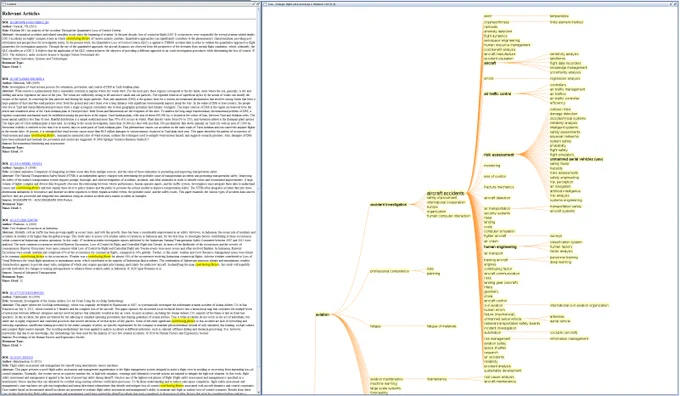This screenshot has height=396, width=680.
Task: Select the 'systems engineering' node
Action: click(x=566, y=200)
